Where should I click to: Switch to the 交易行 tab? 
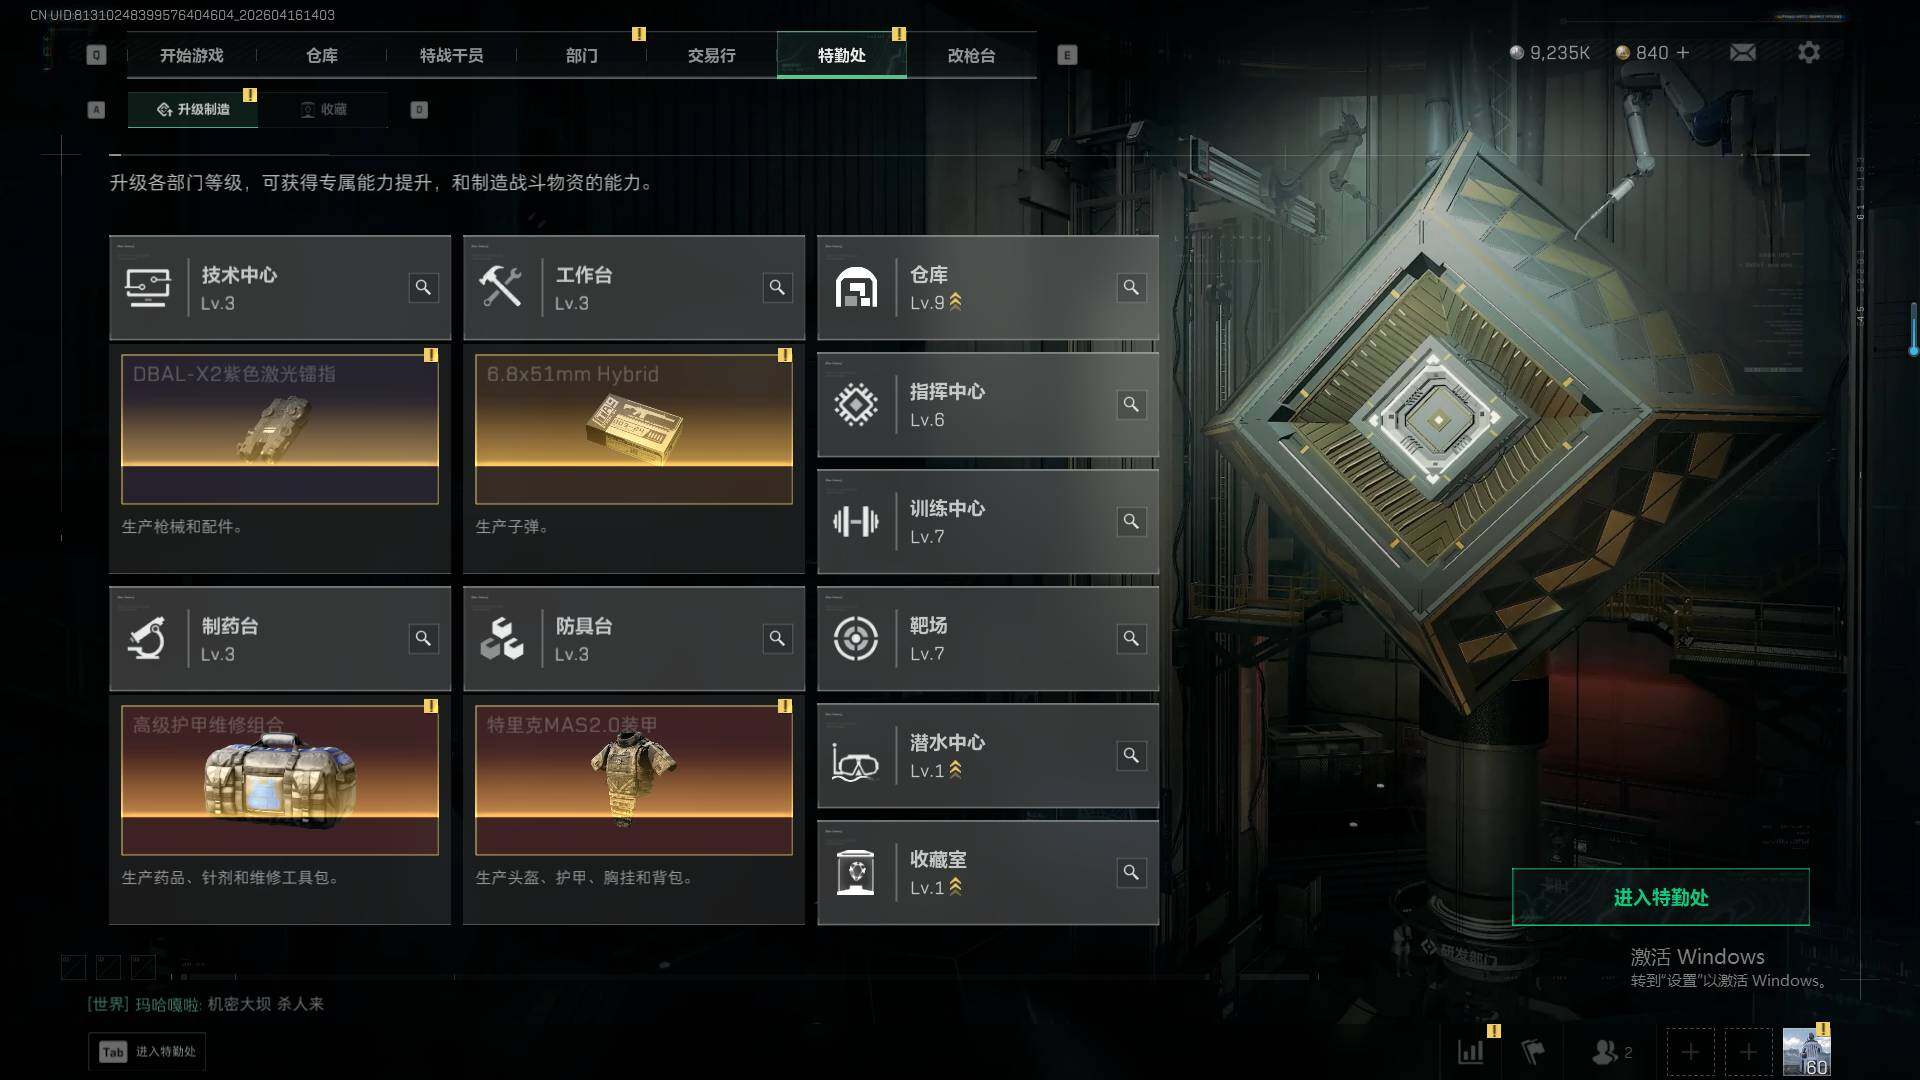pos(711,55)
